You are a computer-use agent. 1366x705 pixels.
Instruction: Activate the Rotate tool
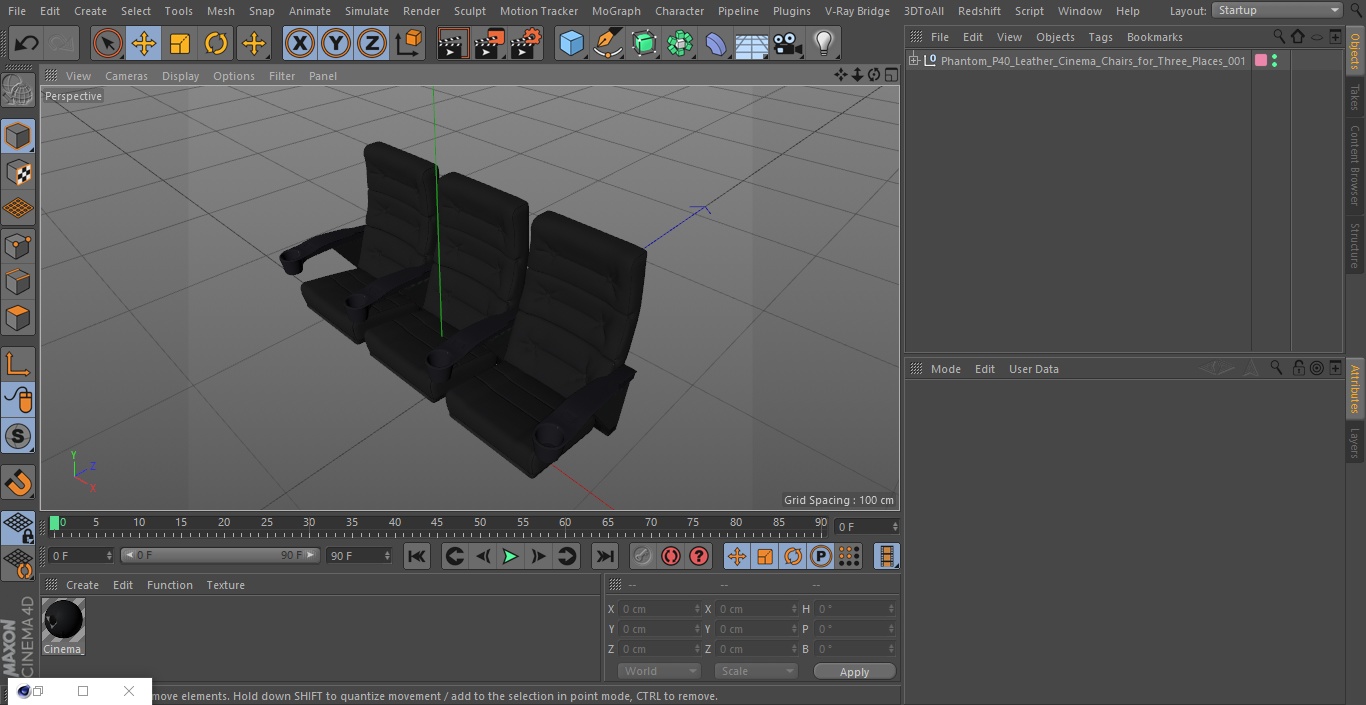tap(216, 43)
